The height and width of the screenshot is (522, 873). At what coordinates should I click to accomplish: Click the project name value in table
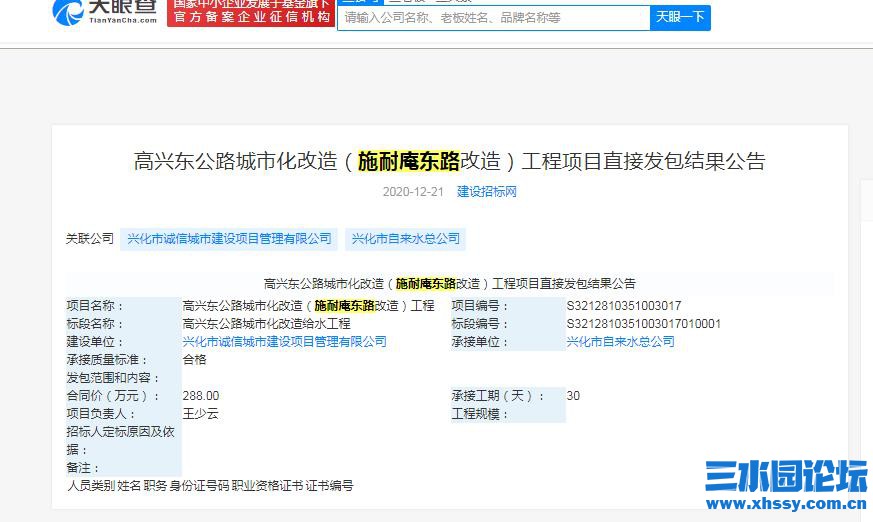pyautogui.click(x=308, y=306)
